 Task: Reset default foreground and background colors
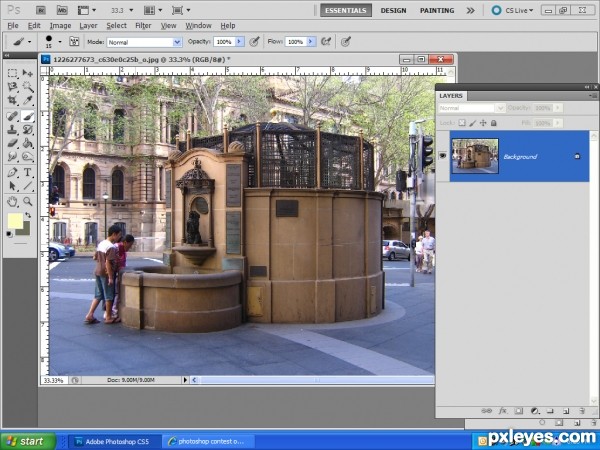pyautogui.click(x=10, y=234)
